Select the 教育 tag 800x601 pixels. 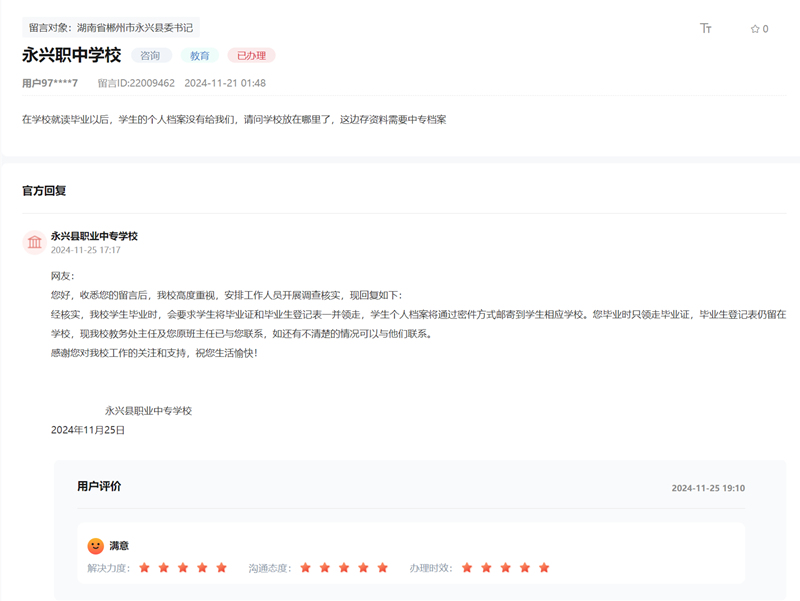(201, 56)
